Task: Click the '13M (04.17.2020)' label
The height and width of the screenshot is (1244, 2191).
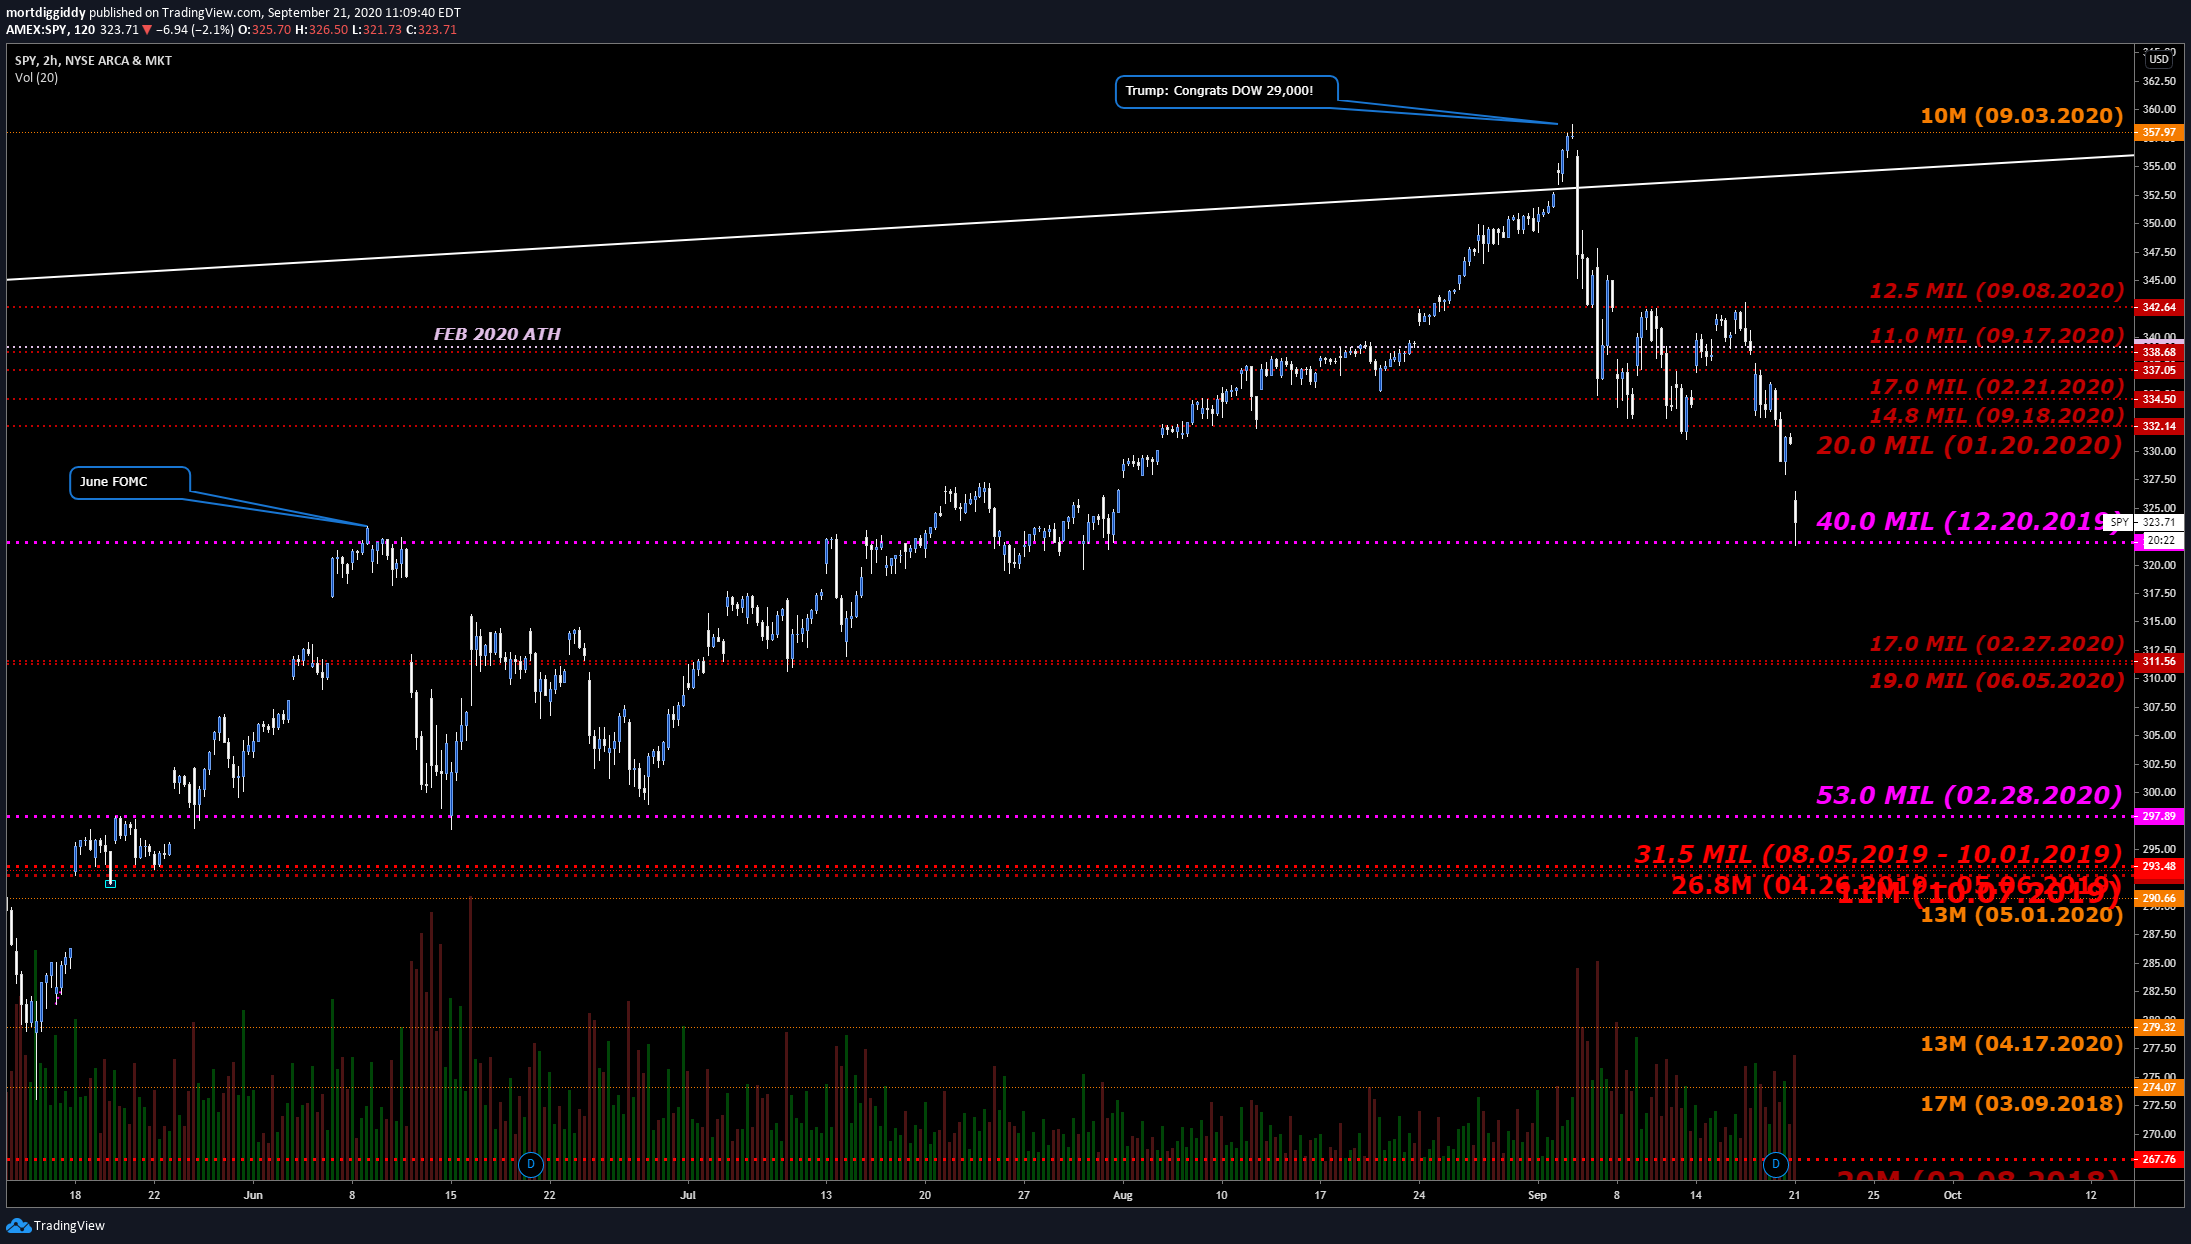Action: pos(2021,1044)
